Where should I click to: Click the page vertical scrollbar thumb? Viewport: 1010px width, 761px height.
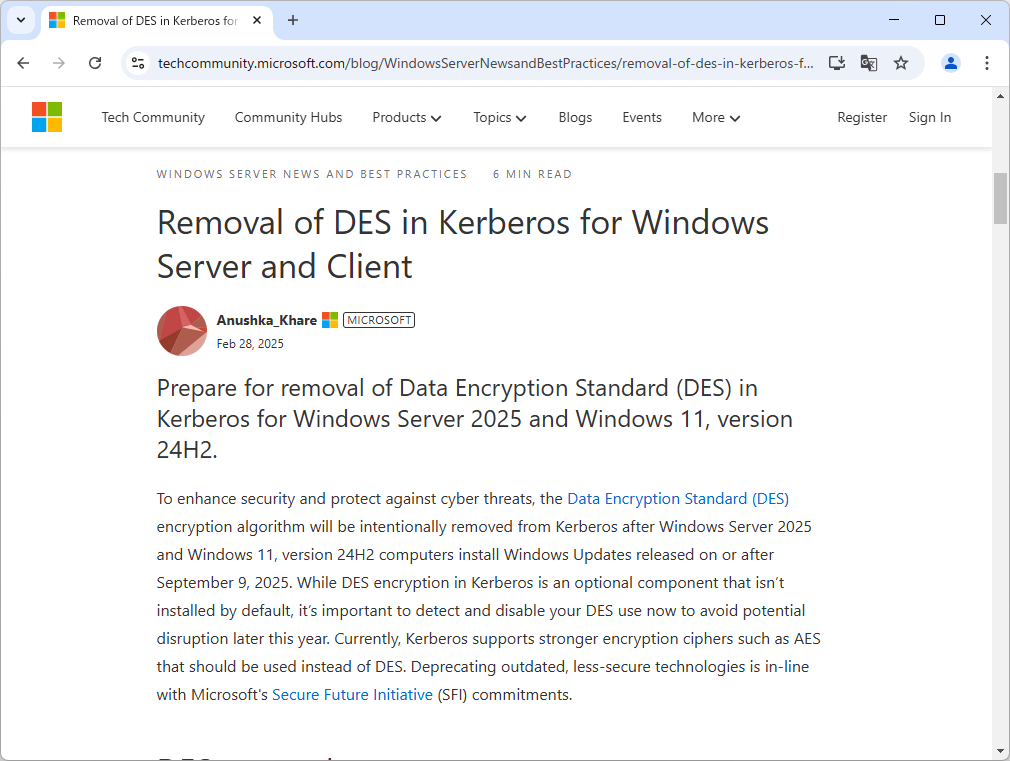coord(1000,198)
